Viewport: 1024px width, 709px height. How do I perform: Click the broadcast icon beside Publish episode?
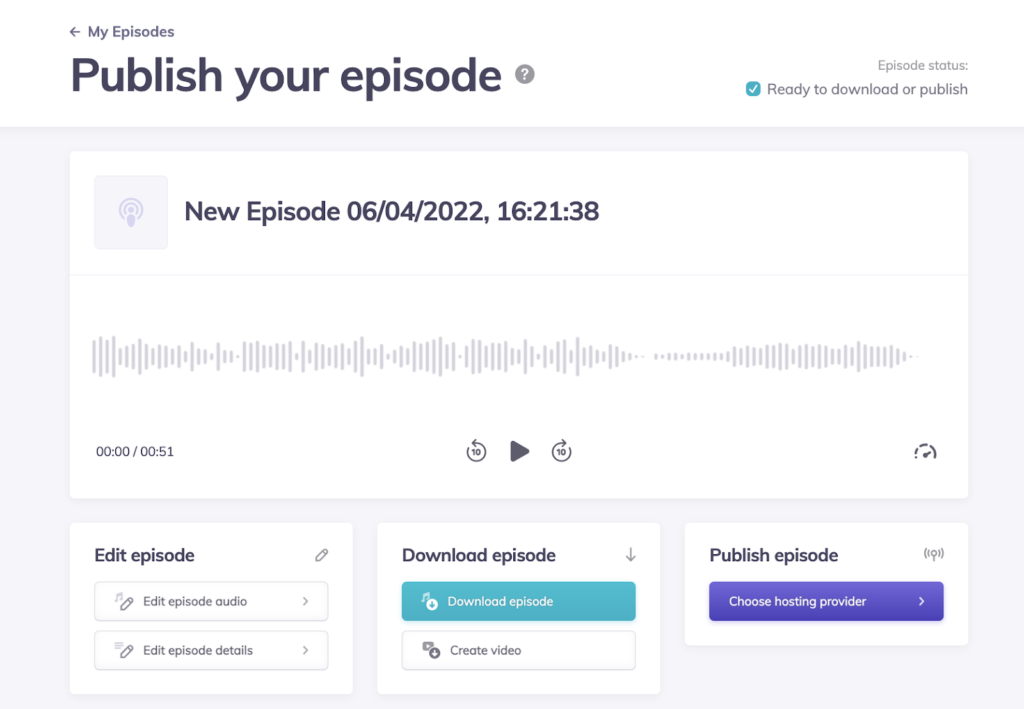934,555
